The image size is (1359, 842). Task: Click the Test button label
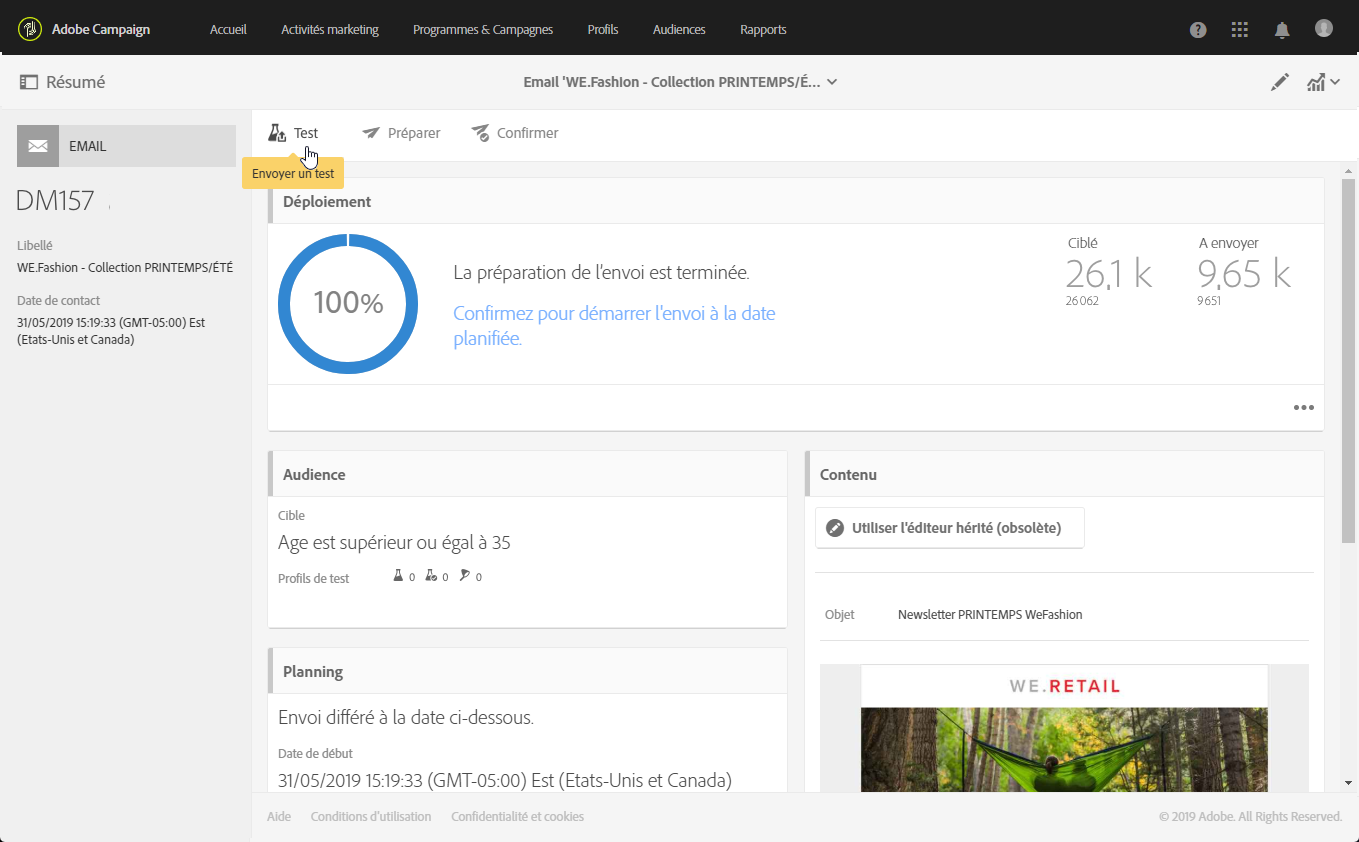(306, 133)
